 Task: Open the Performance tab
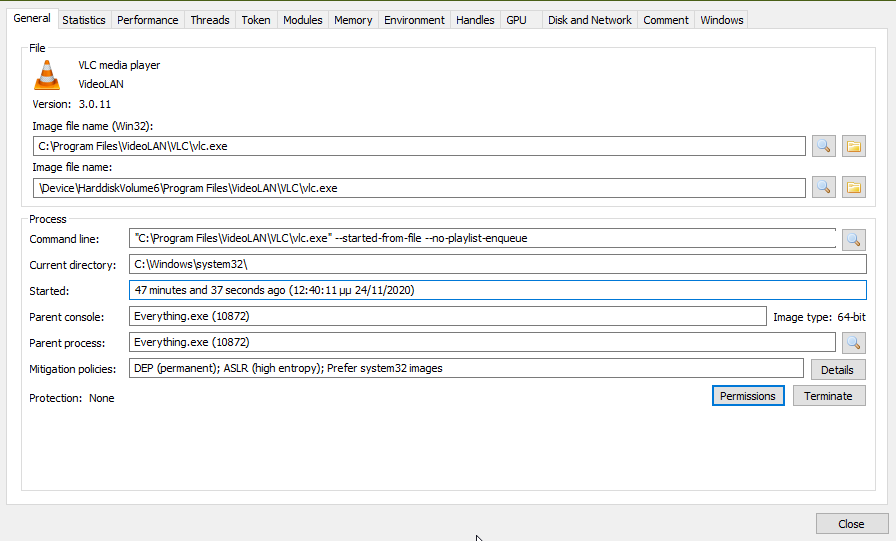(x=147, y=20)
